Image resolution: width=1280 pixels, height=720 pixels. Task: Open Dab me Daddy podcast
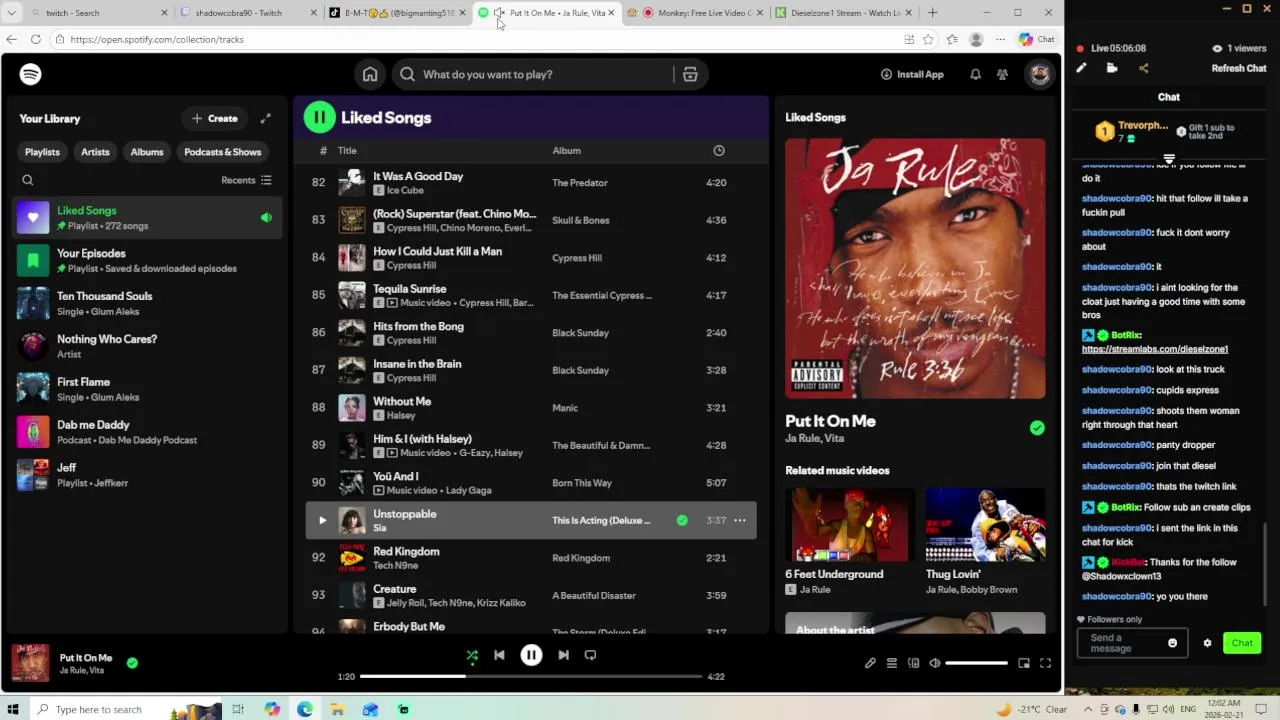(x=147, y=432)
